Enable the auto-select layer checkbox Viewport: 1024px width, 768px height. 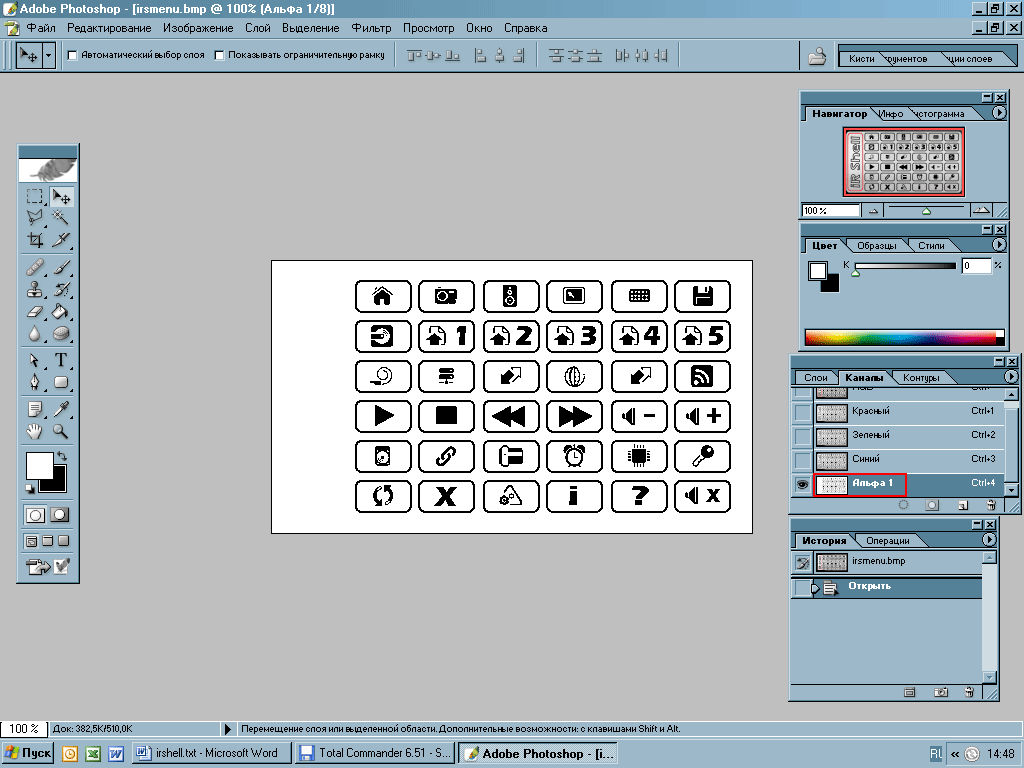[72, 56]
